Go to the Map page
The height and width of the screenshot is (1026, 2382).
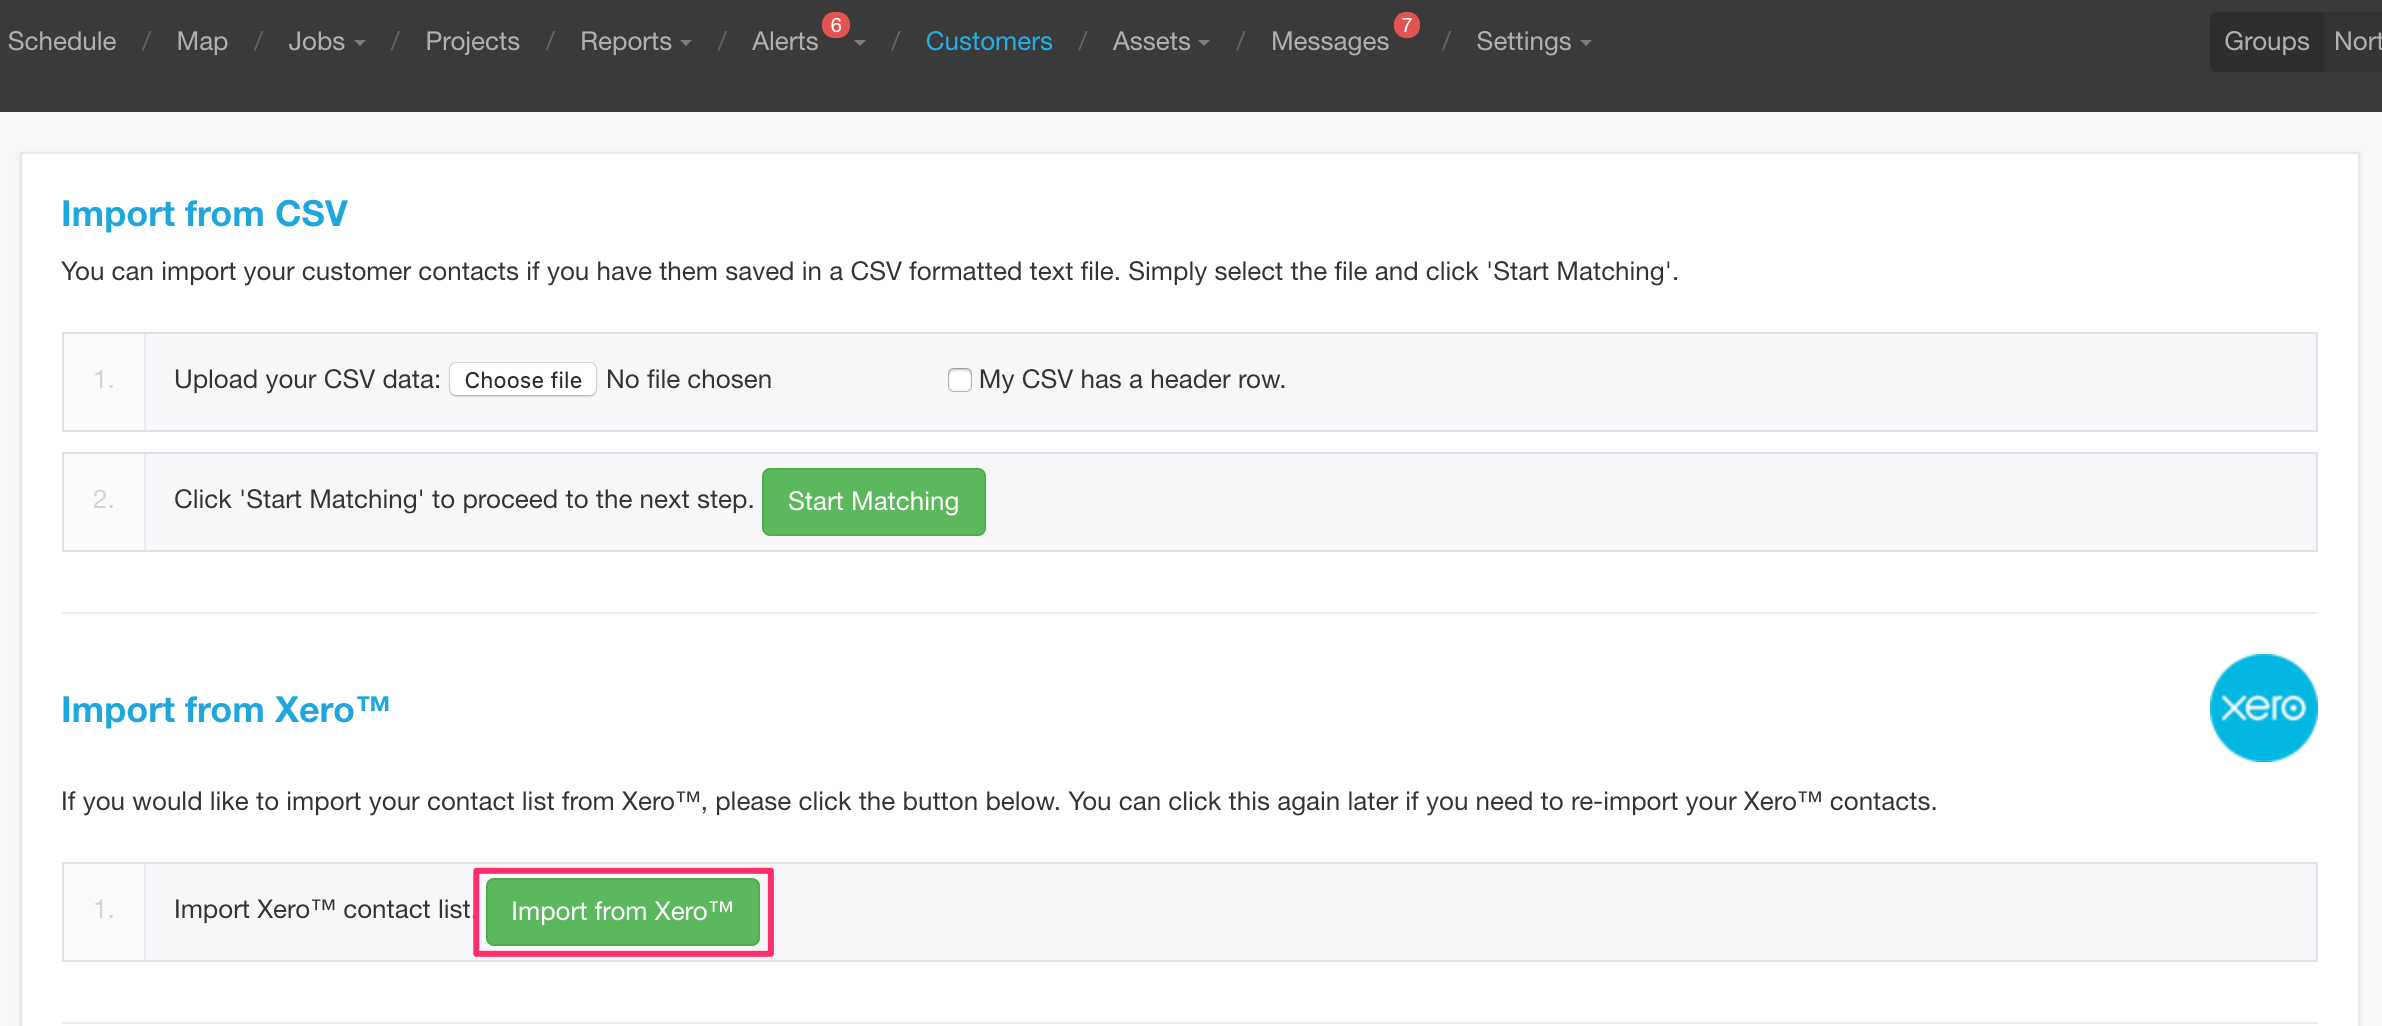point(202,41)
